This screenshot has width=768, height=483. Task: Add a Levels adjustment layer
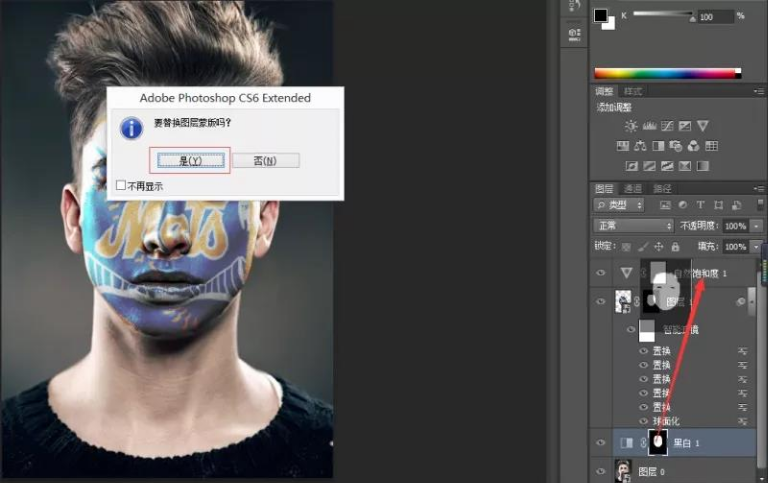pyautogui.click(x=649, y=126)
